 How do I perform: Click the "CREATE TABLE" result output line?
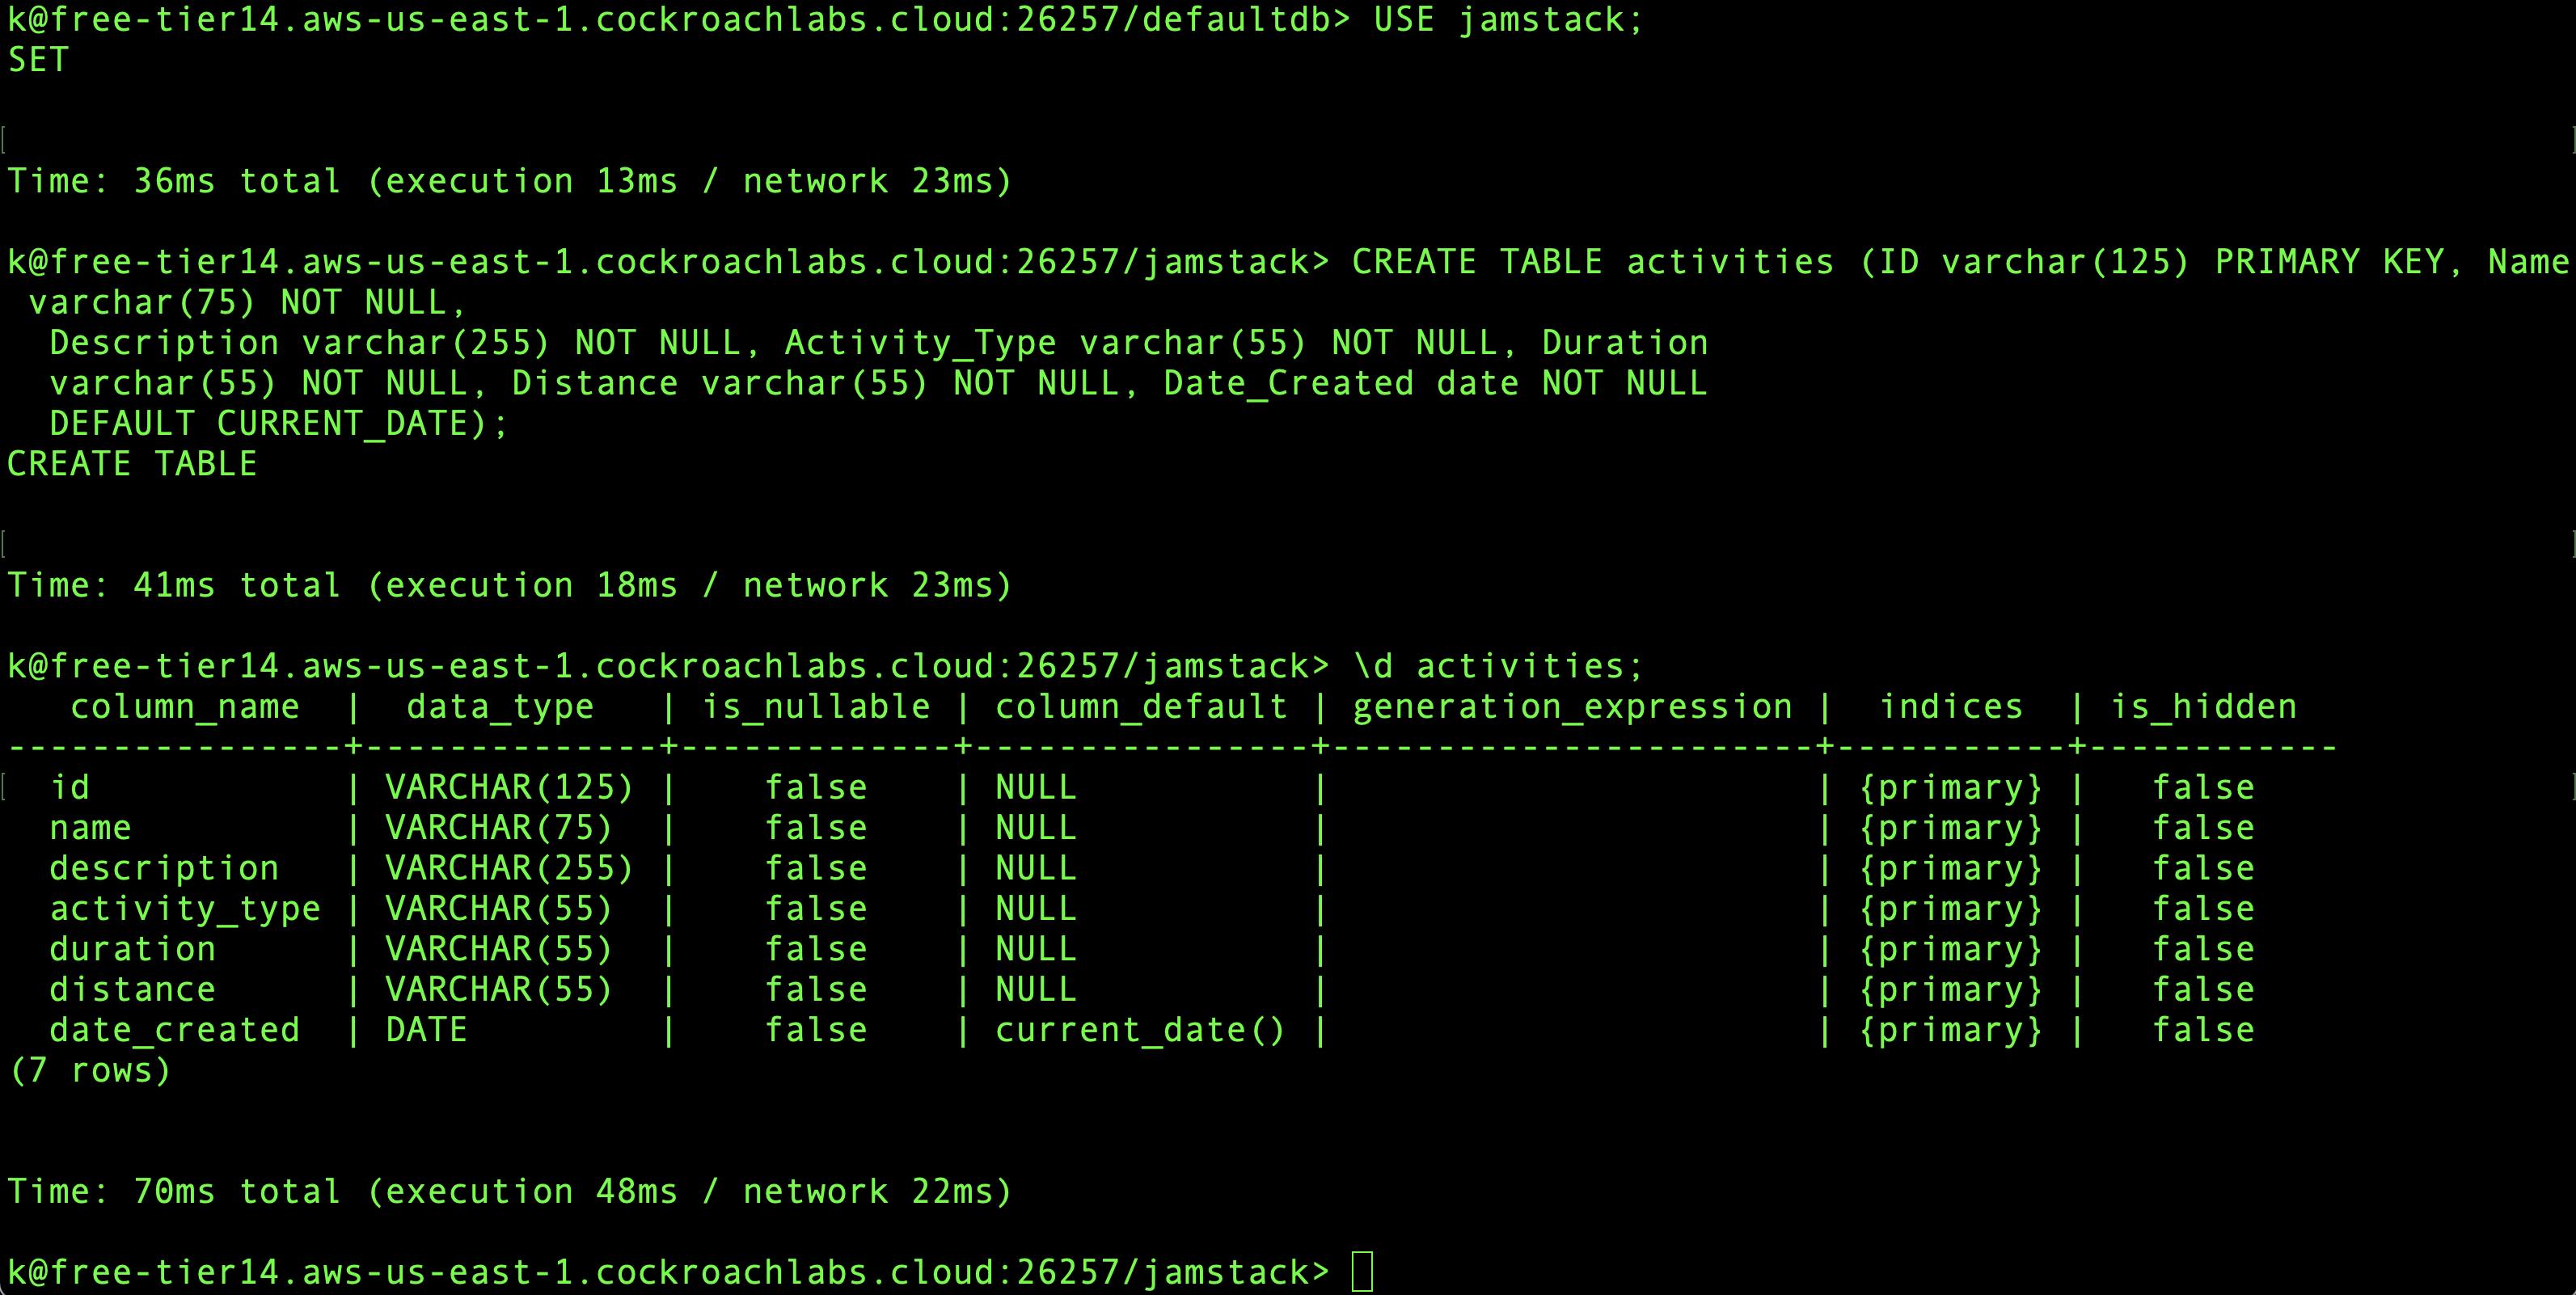click(x=132, y=464)
